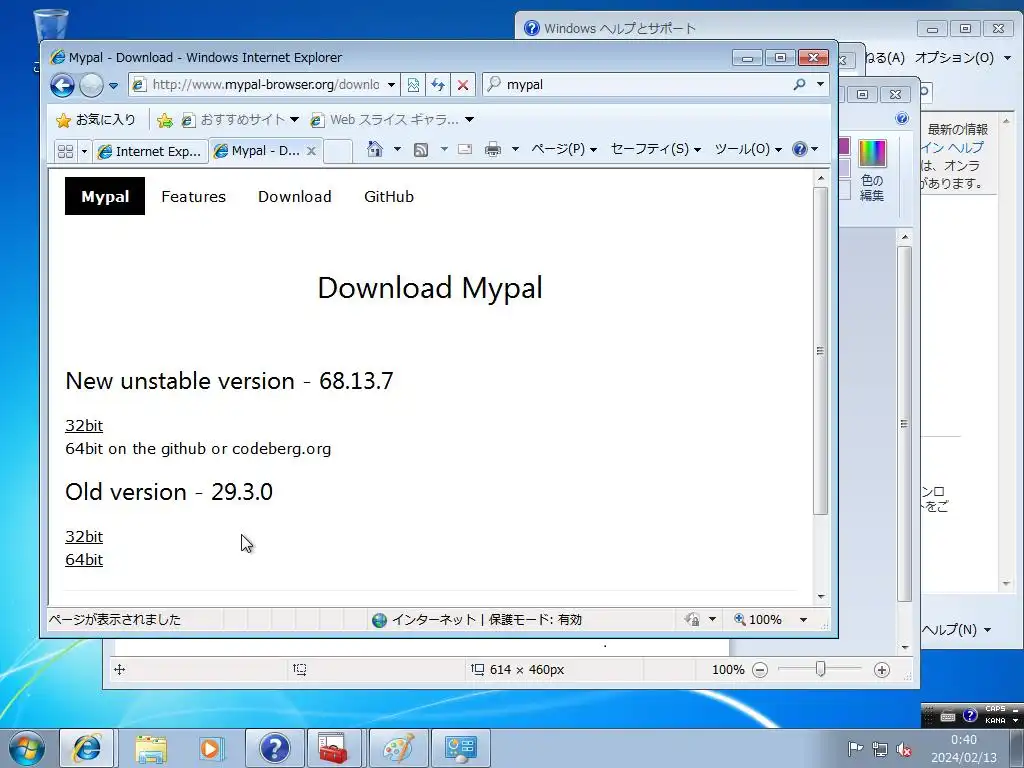Click the search magnifier button

799,84
